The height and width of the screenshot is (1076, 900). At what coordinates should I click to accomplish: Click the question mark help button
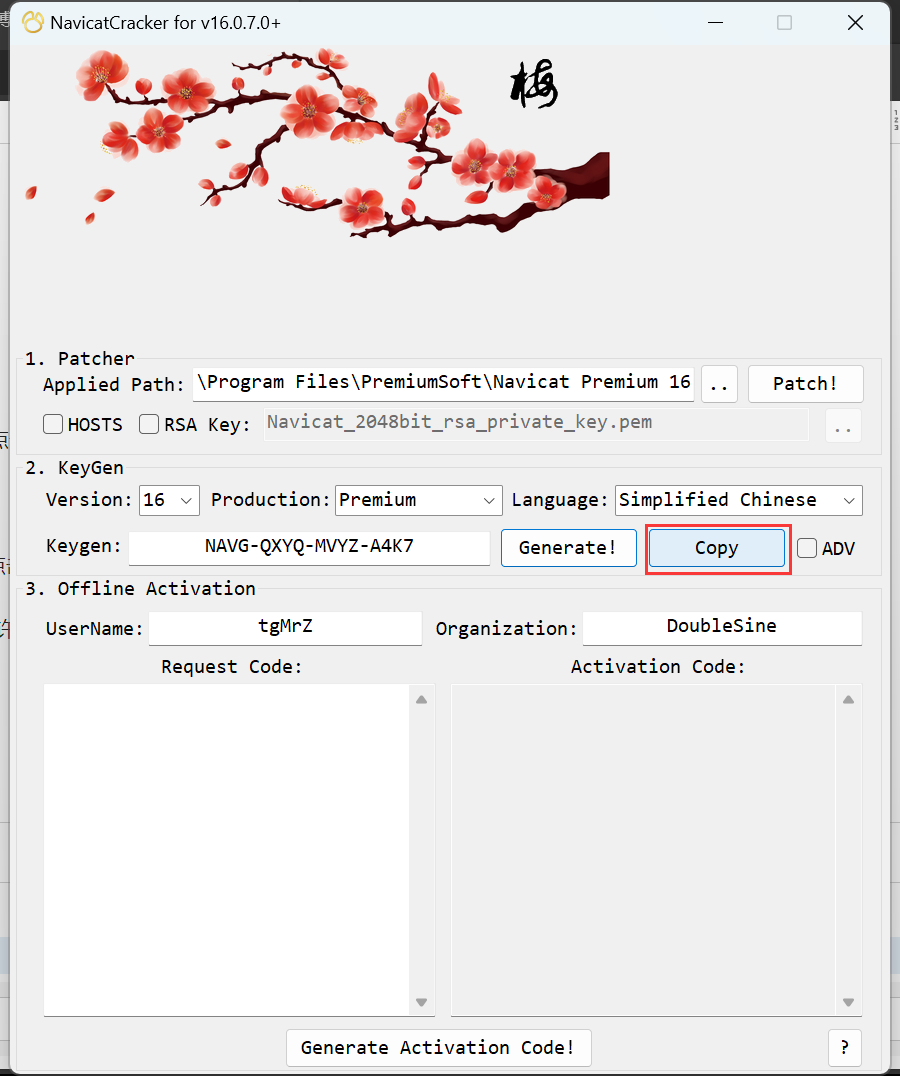click(x=844, y=1047)
